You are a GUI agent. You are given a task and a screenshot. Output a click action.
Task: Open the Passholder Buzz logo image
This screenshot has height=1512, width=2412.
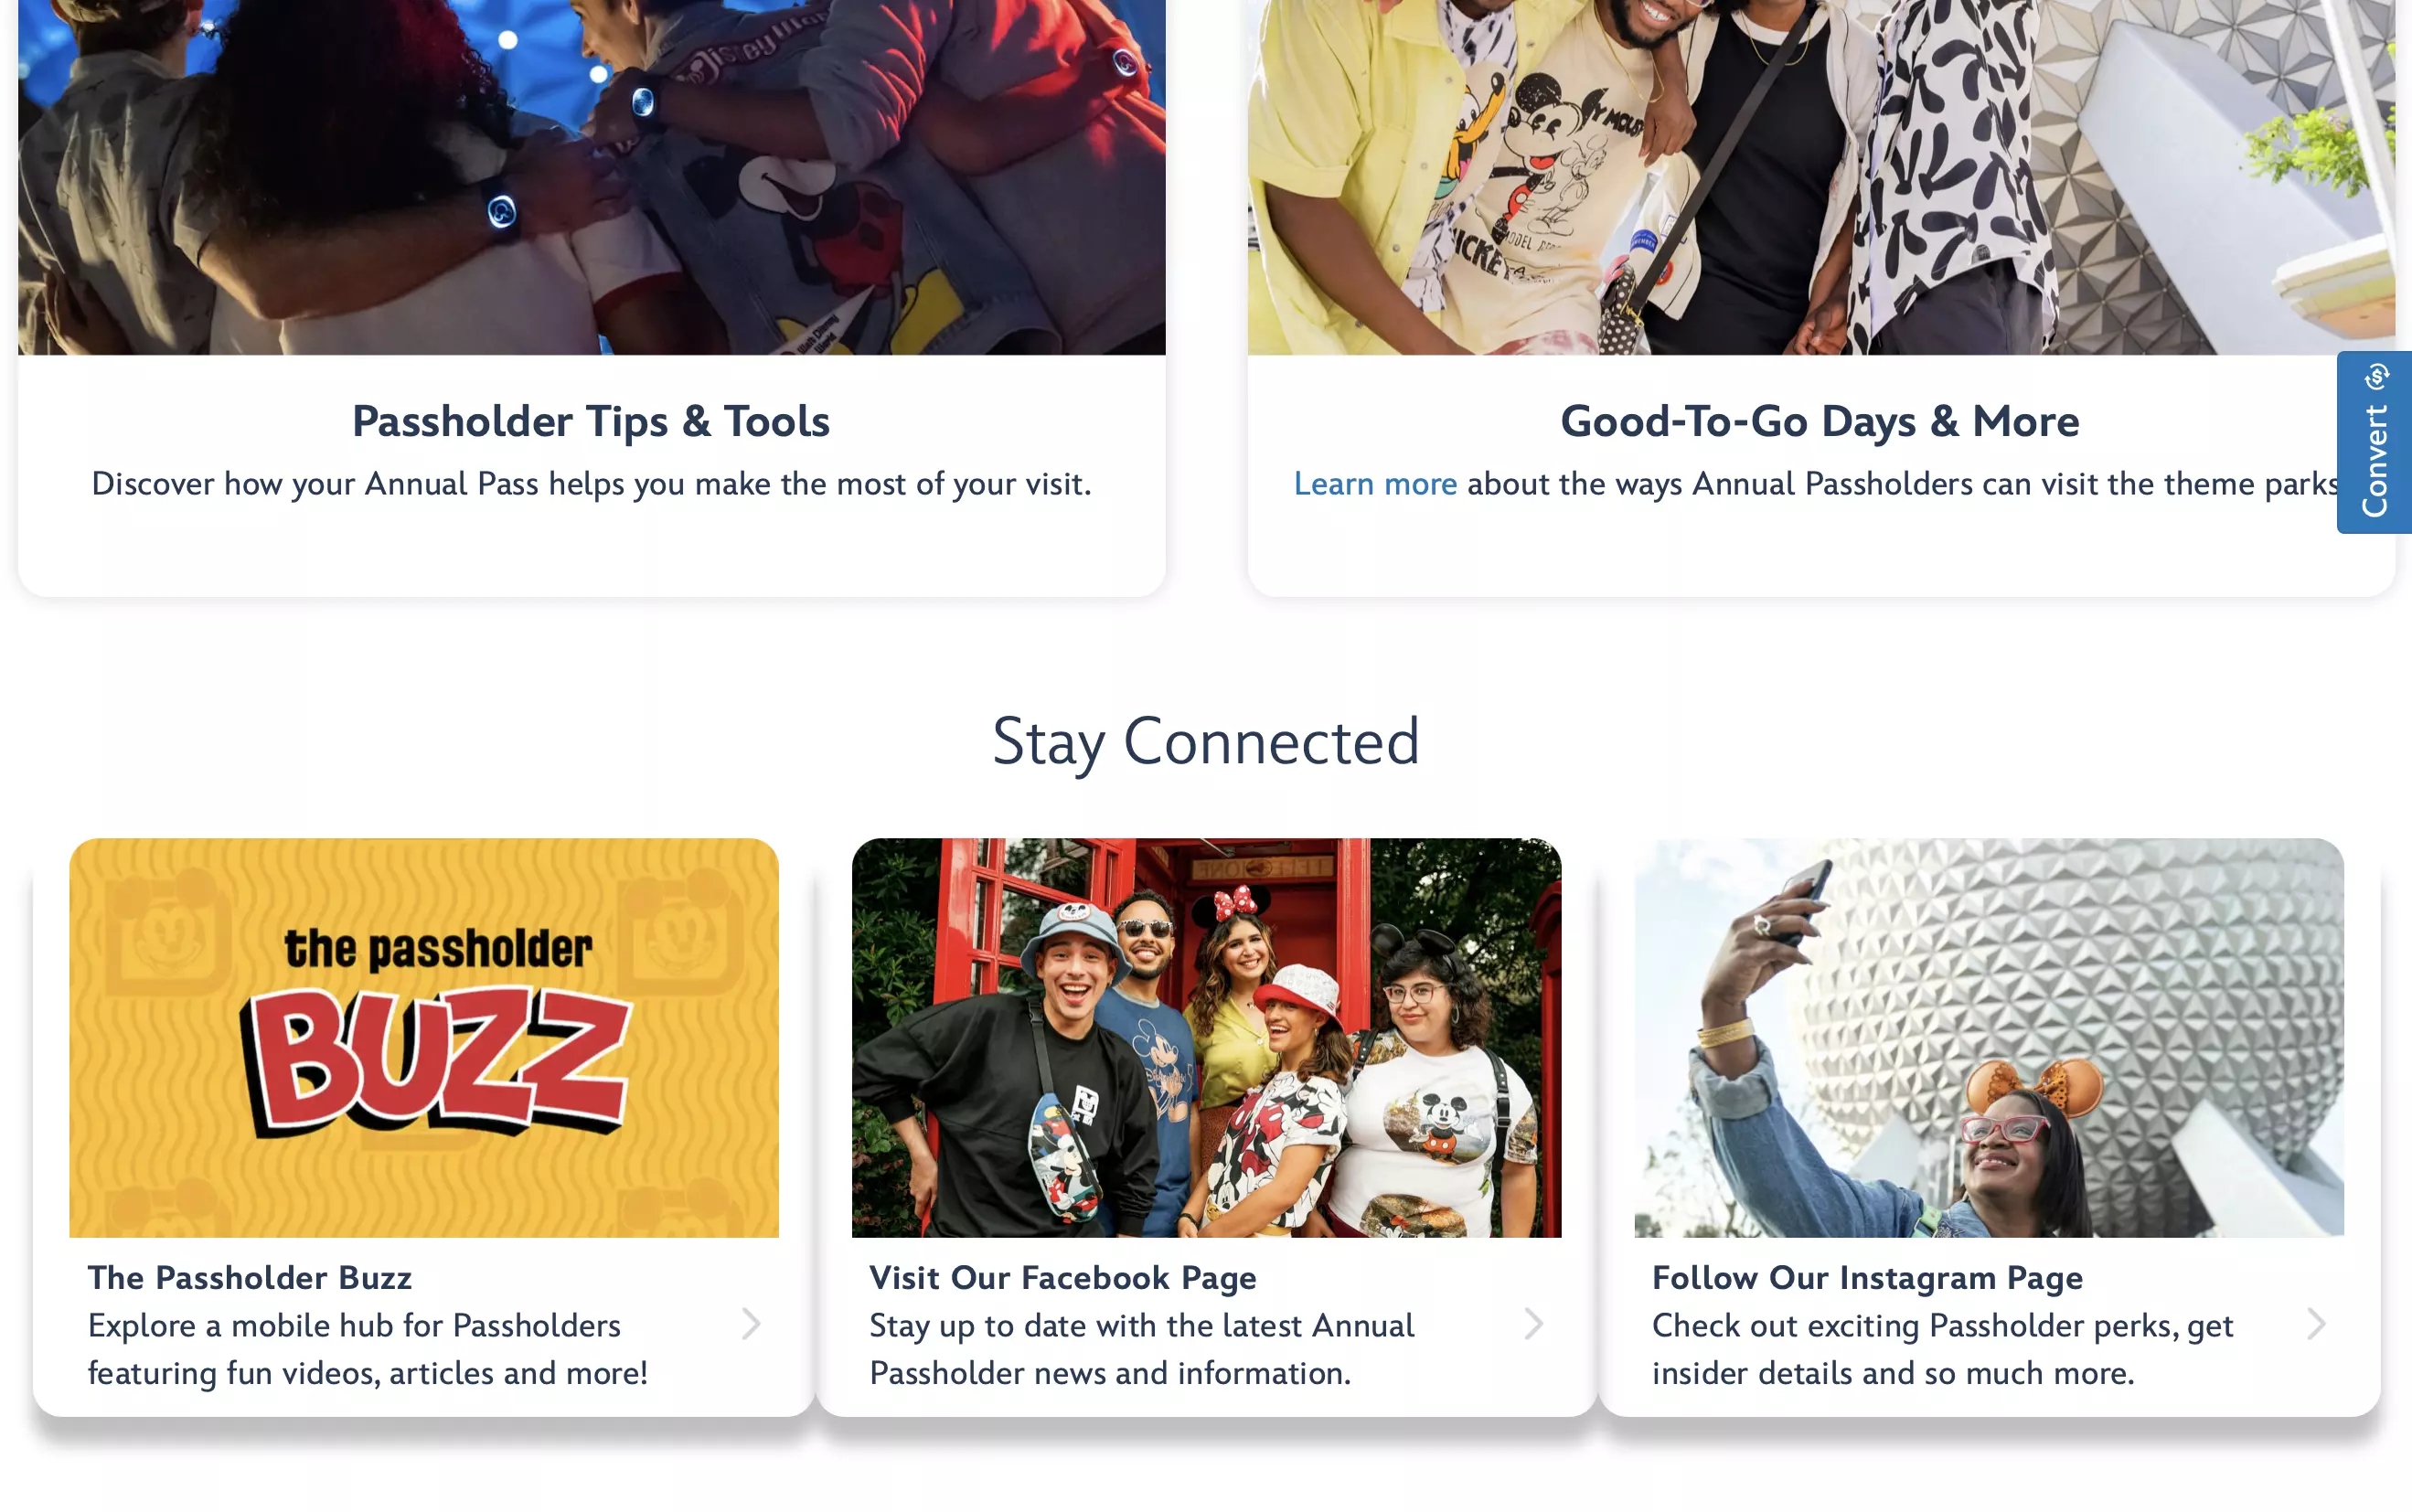(x=424, y=1037)
